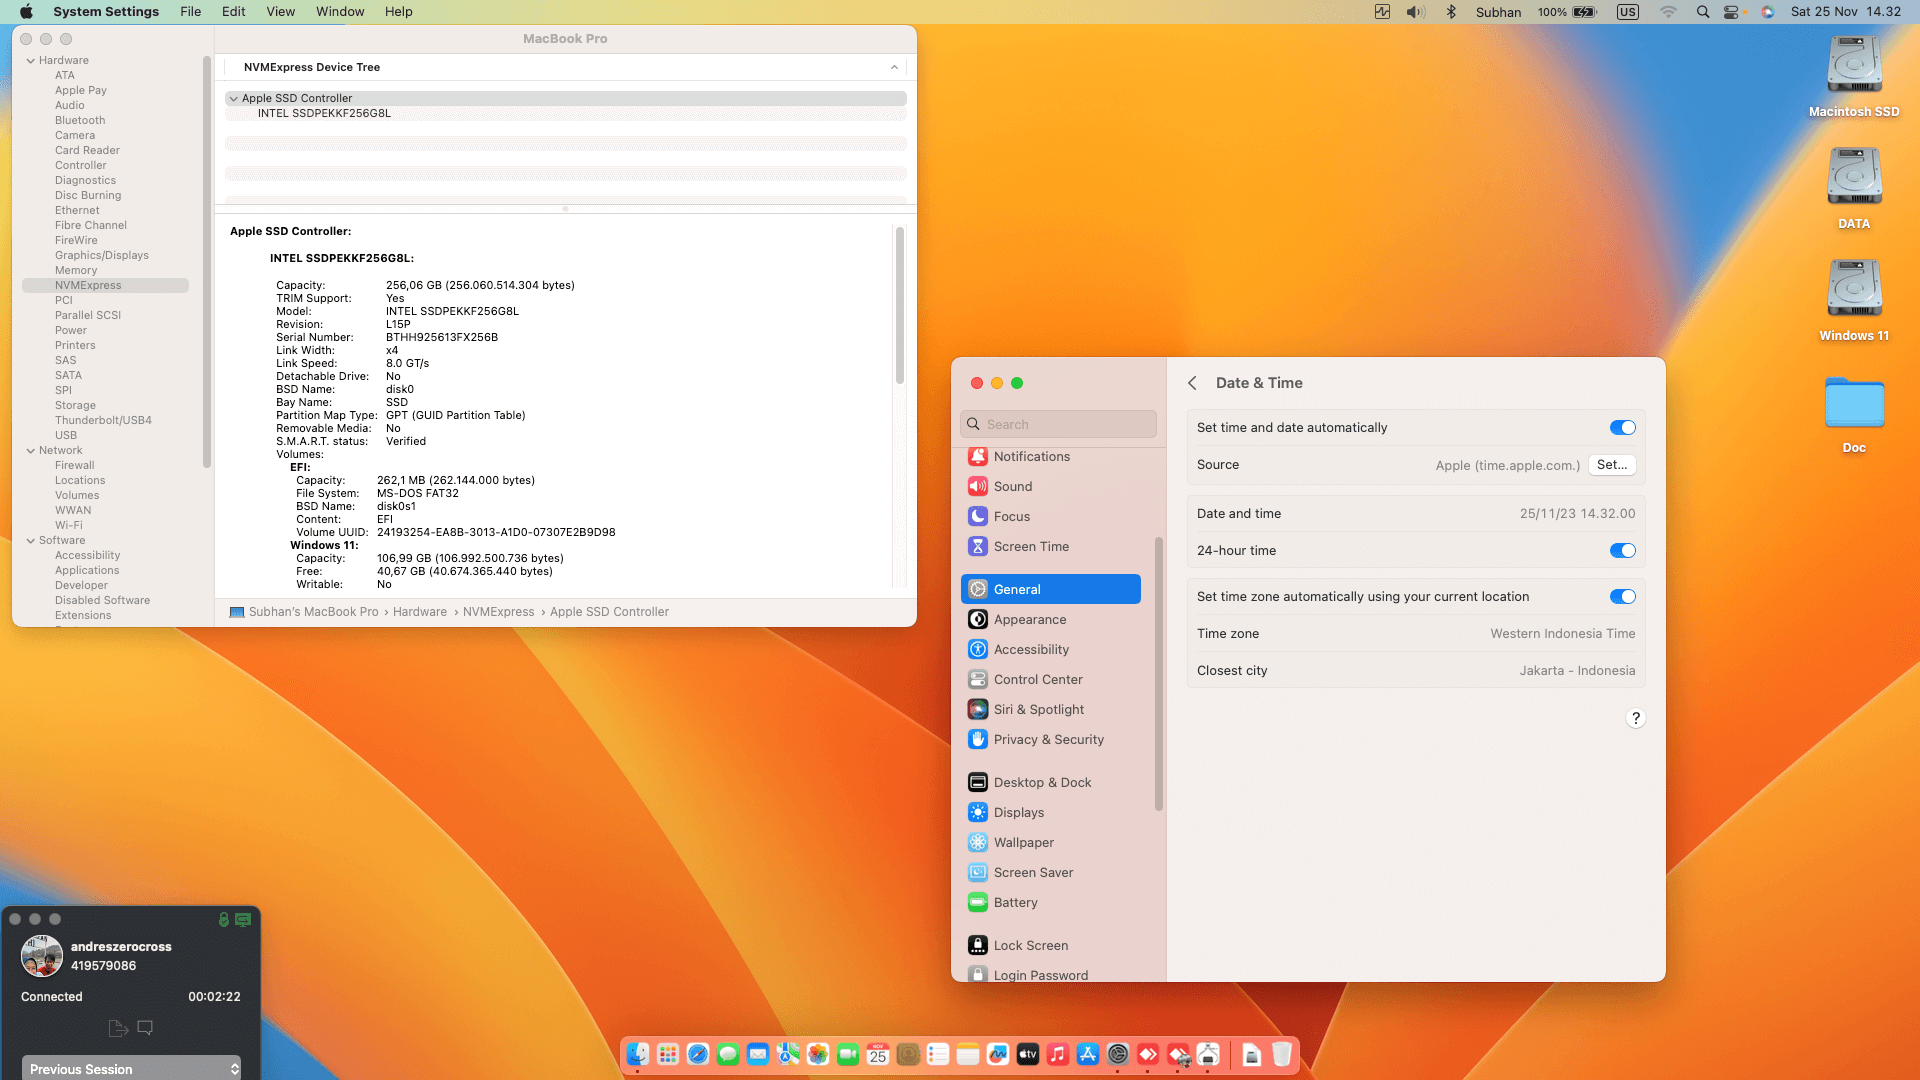
Task: Select Storage in Hardware list
Action: coord(75,406)
